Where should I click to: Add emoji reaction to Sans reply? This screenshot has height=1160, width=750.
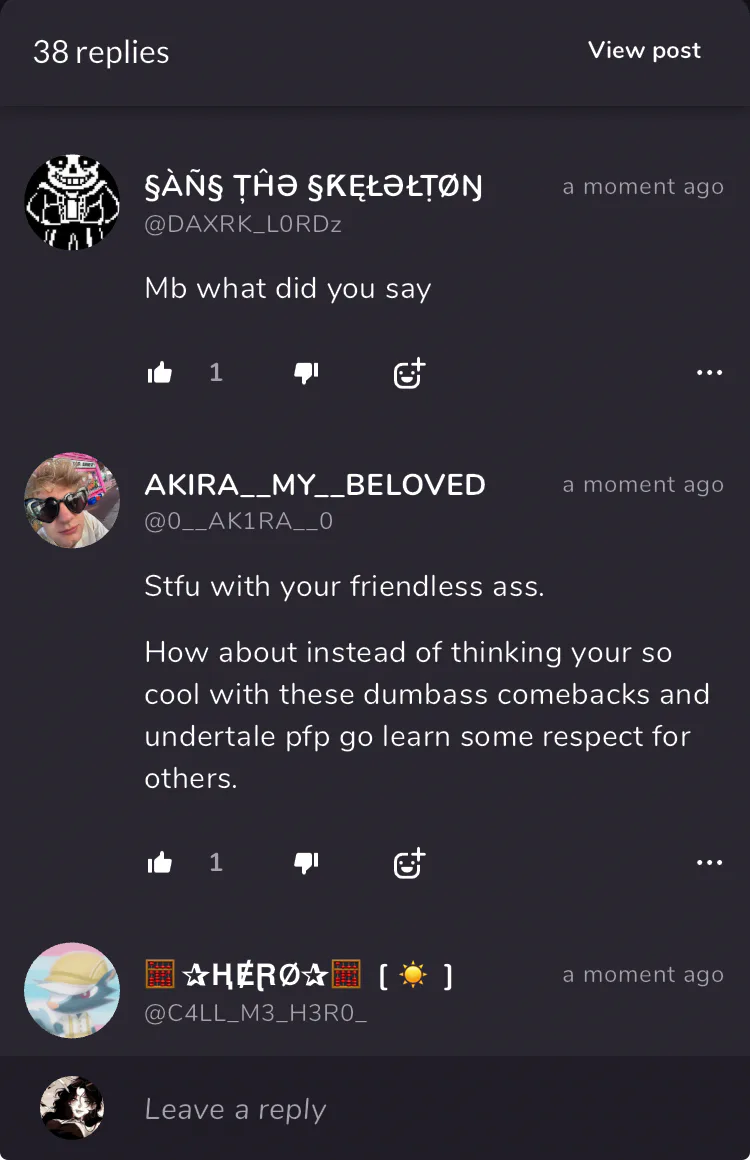coord(409,373)
